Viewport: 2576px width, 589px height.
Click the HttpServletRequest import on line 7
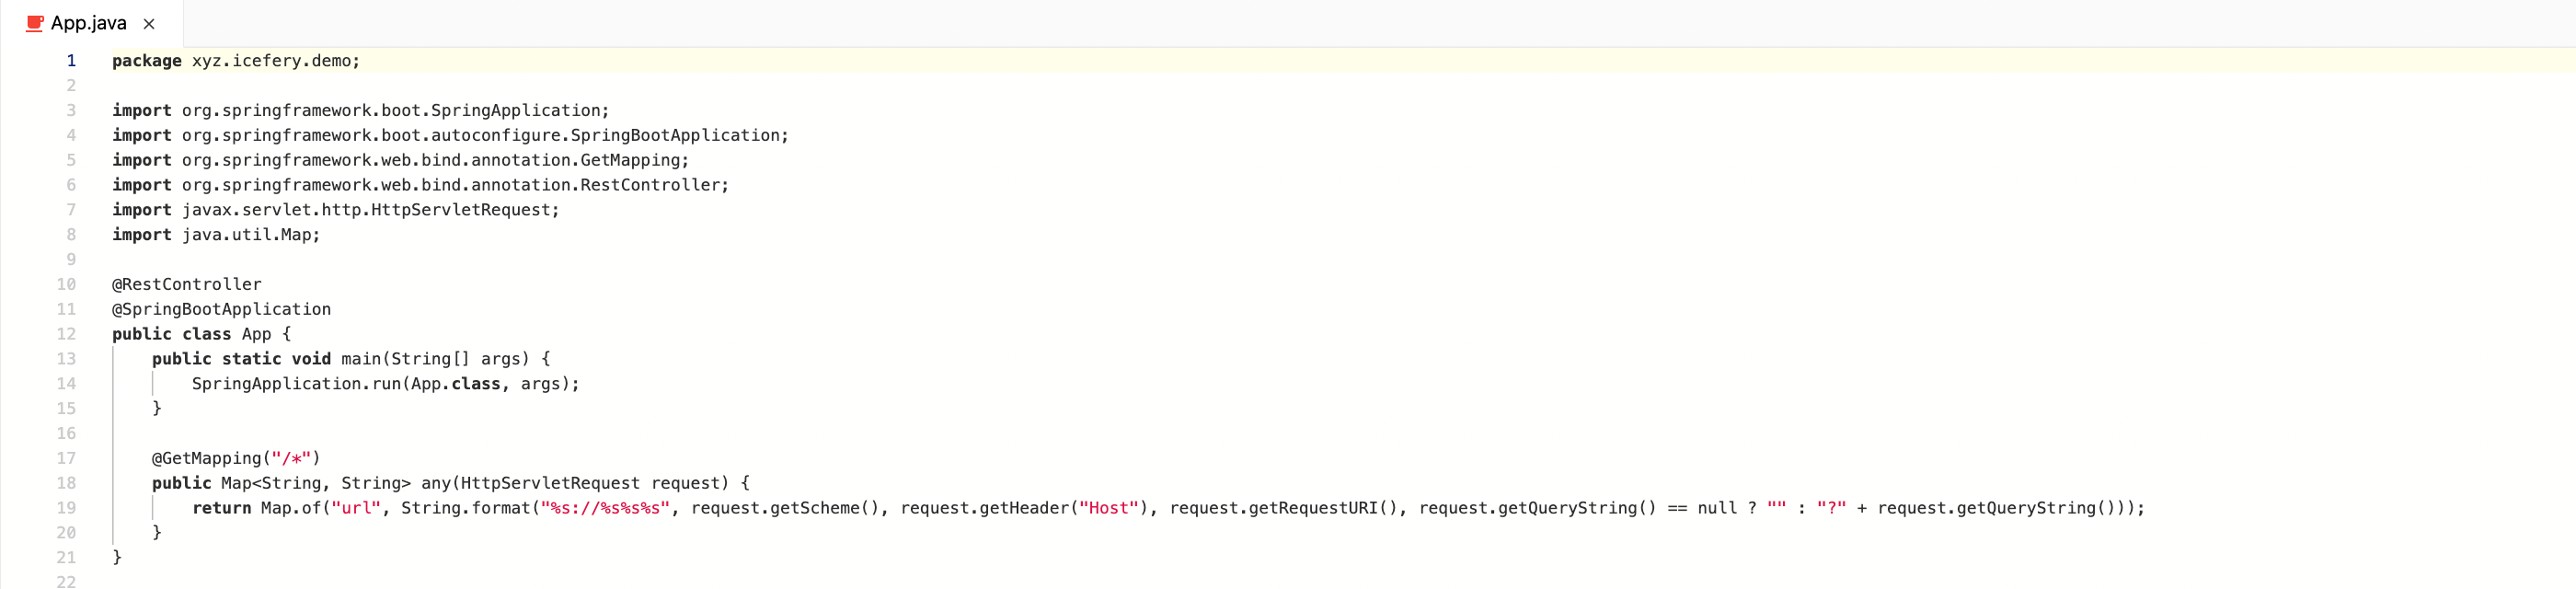pyautogui.click(x=335, y=210)
